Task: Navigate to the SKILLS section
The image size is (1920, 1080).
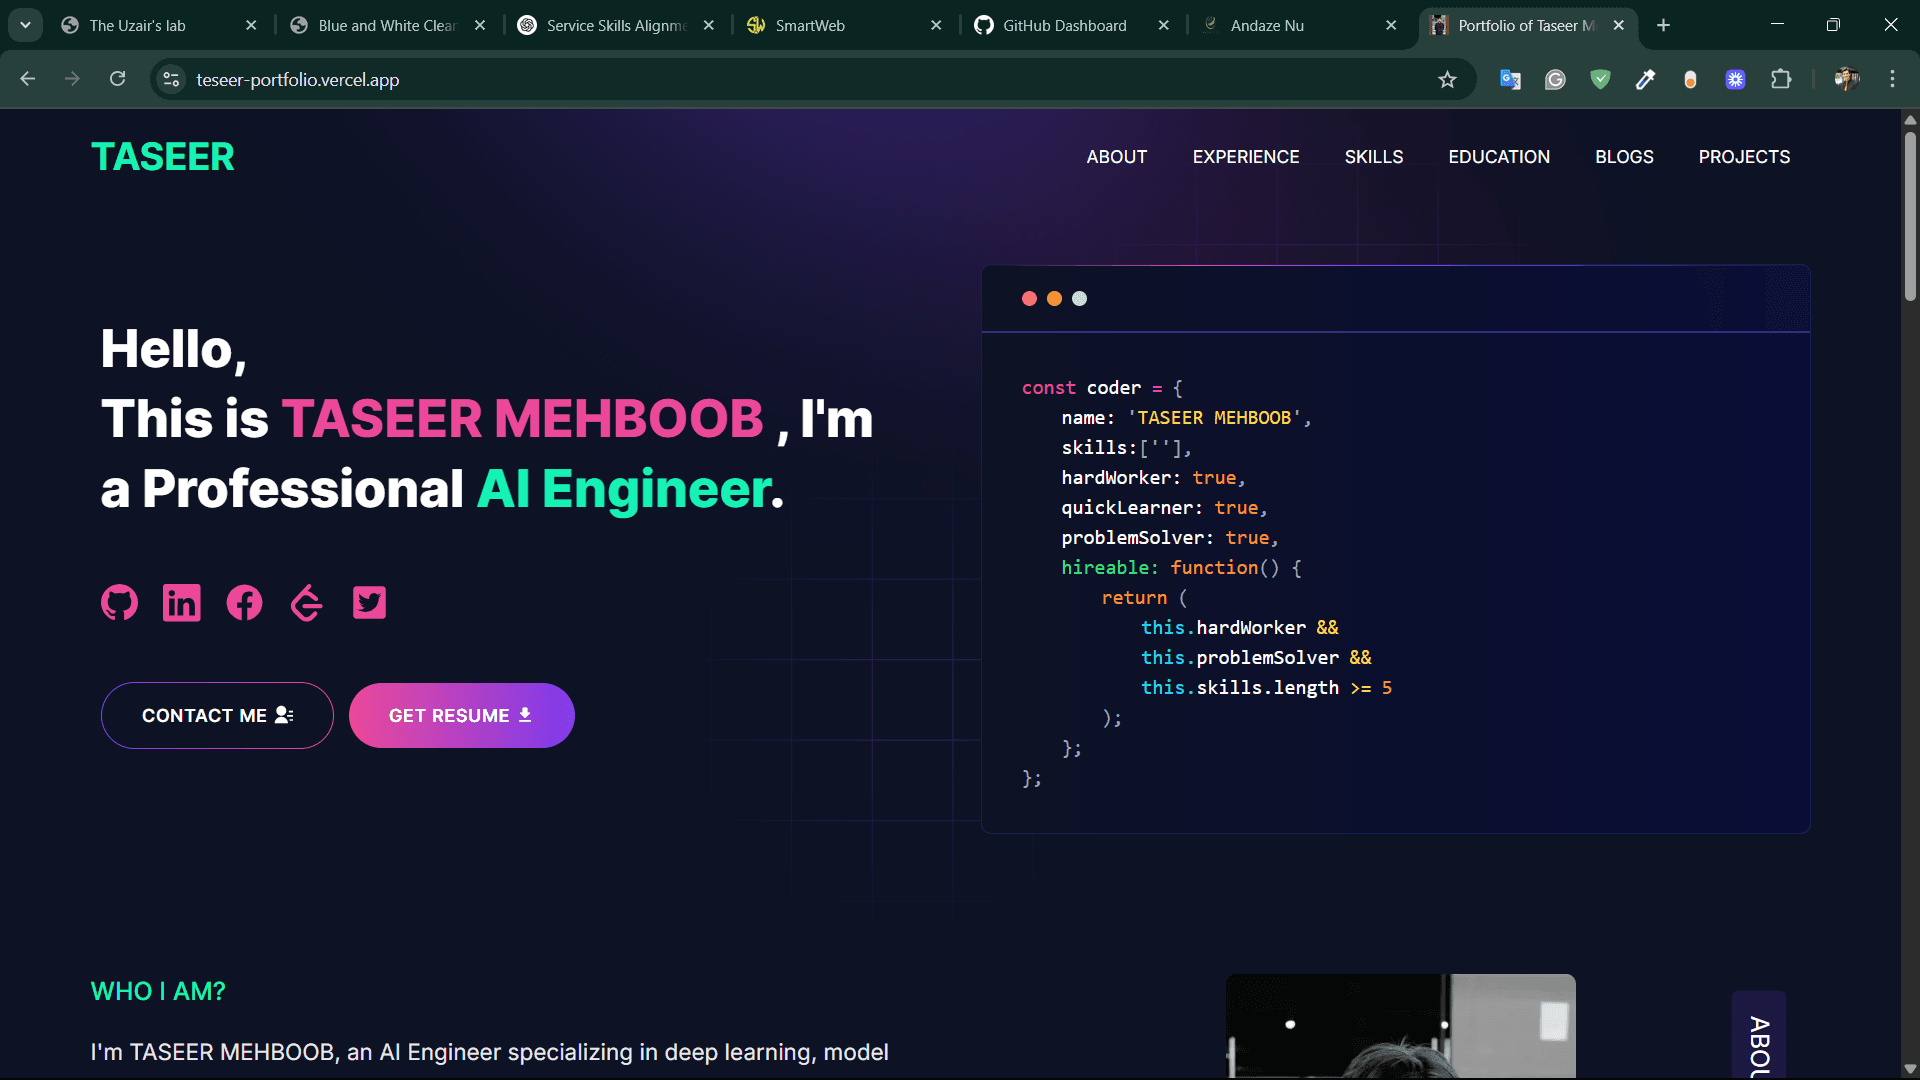Action: point(1374,156)
